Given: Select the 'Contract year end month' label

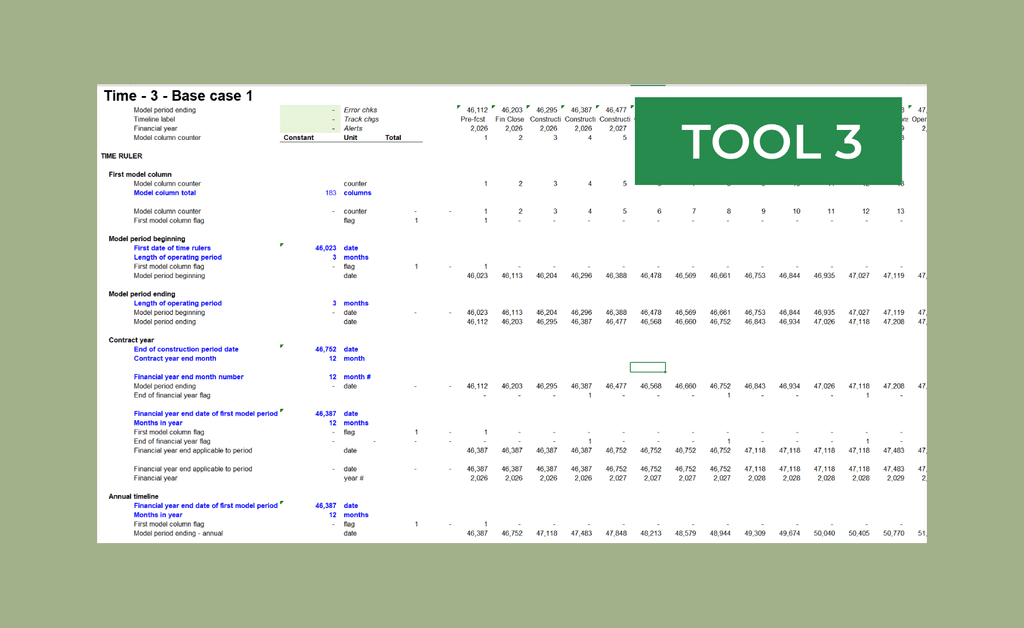Looking at the screenshot, I should coord(175,358).
